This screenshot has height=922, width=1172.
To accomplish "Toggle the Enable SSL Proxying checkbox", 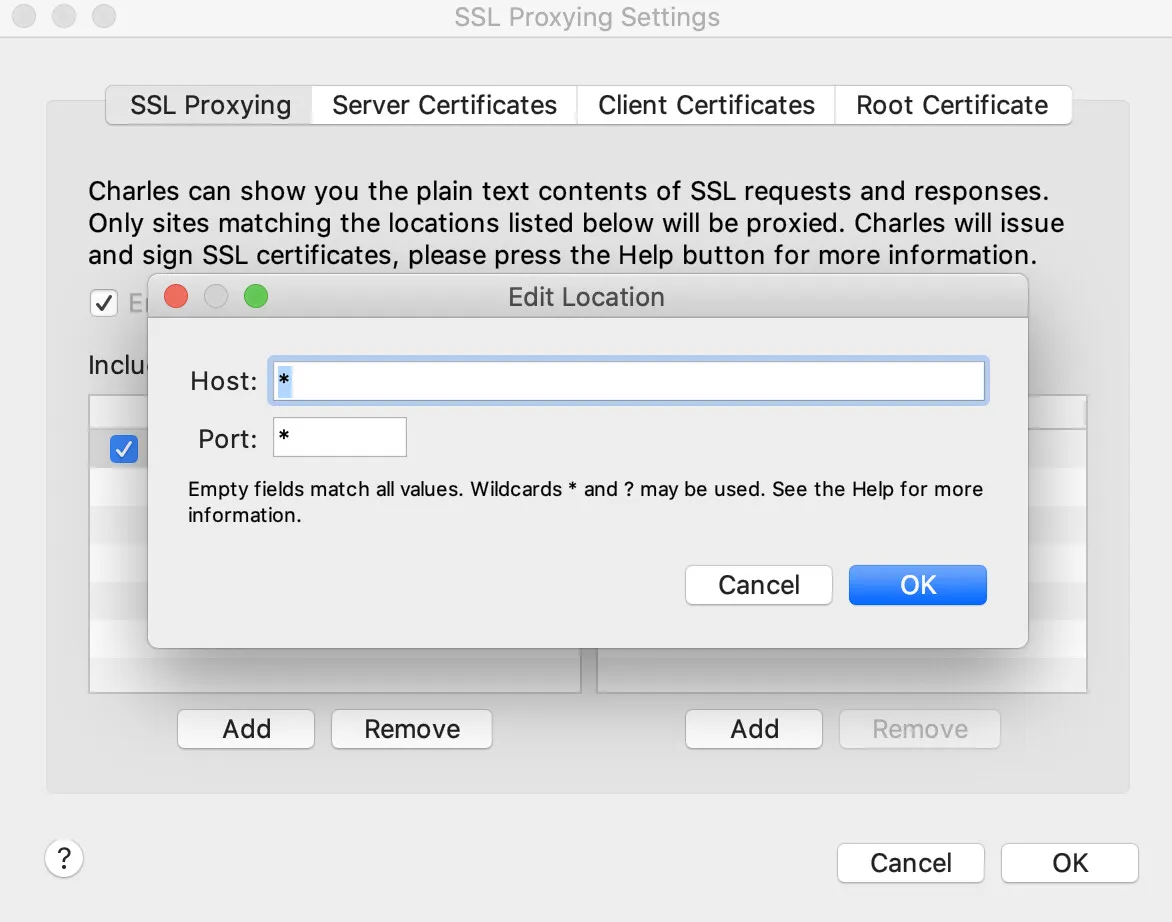I will click(104, 303).
